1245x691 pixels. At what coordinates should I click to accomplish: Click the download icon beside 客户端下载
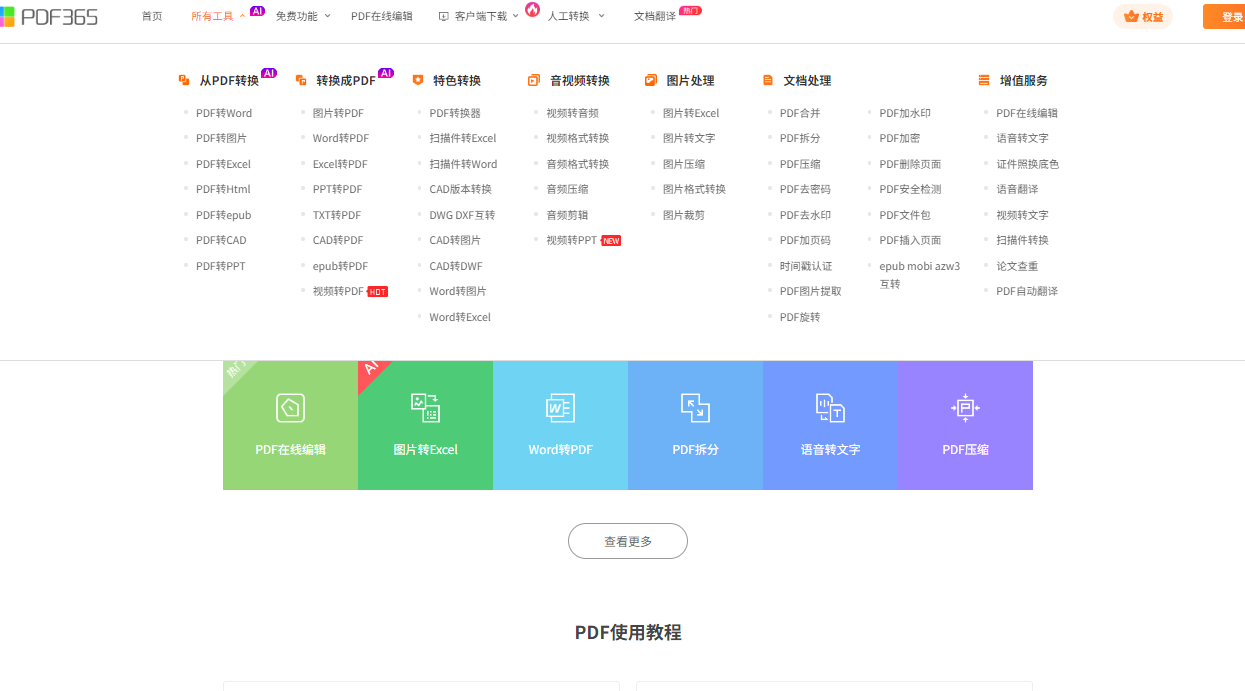pos(443,17)
